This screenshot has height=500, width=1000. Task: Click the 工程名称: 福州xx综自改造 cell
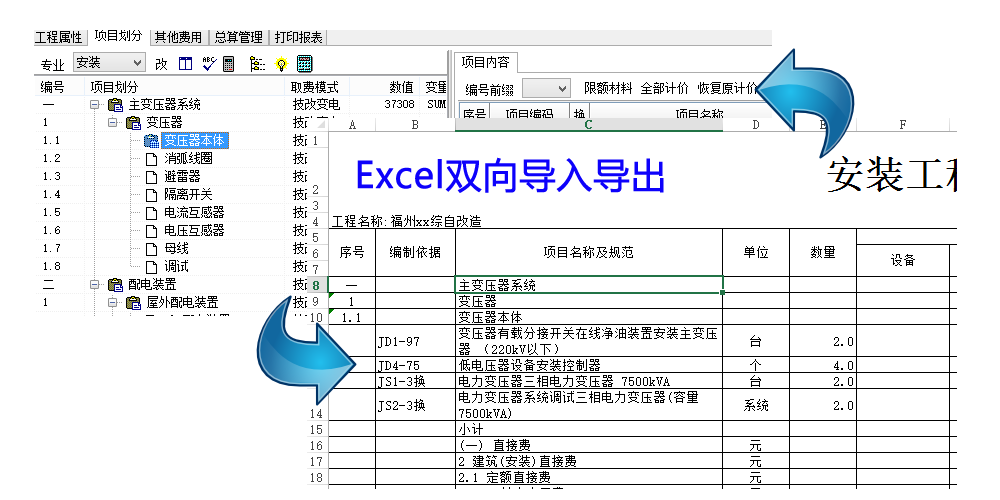tap(407, 222)
